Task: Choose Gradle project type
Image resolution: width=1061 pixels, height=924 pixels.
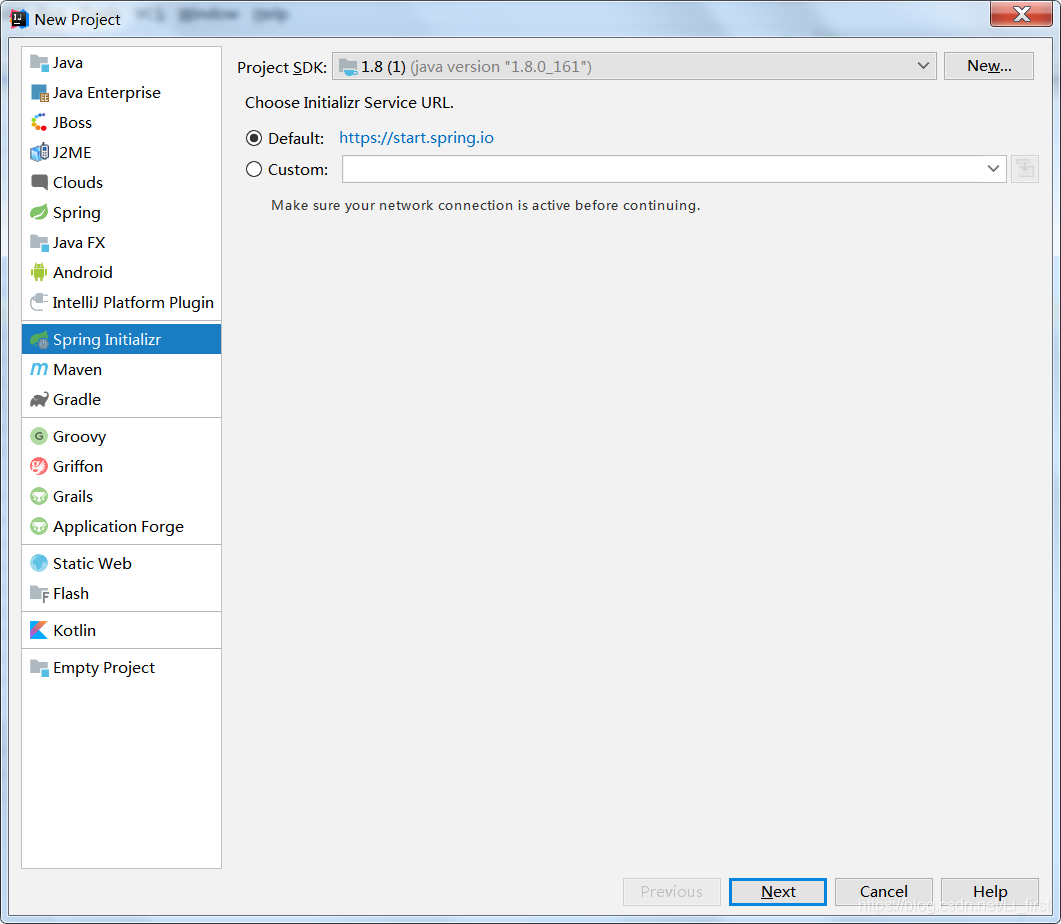Action: (x=122, y=400)
